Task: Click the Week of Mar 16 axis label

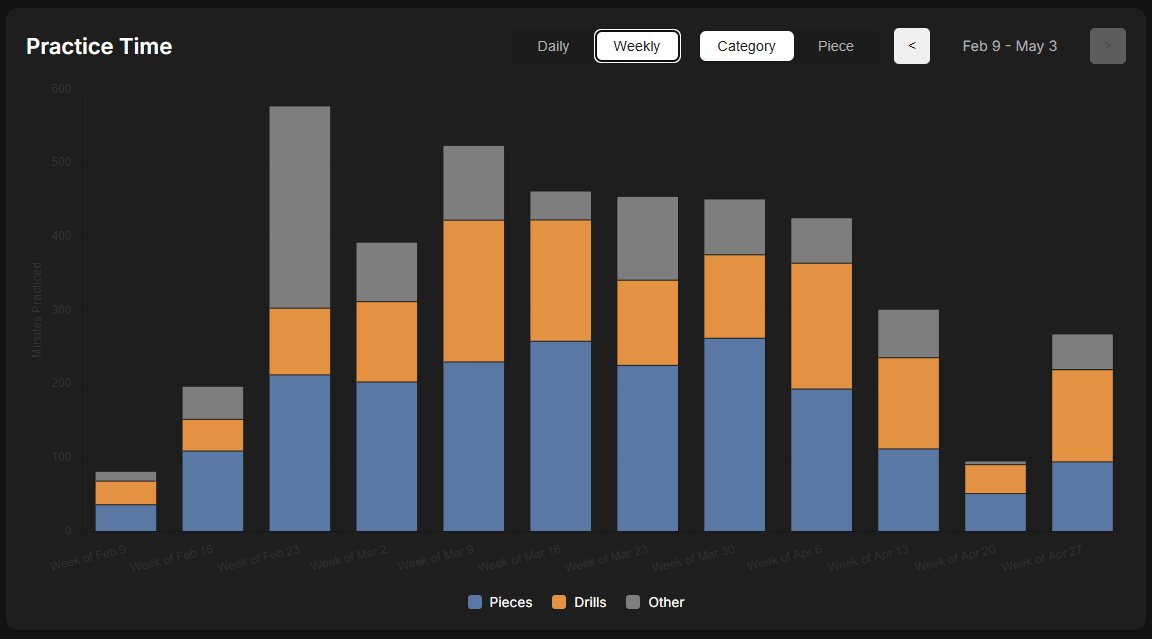Action: click(519, 558)
